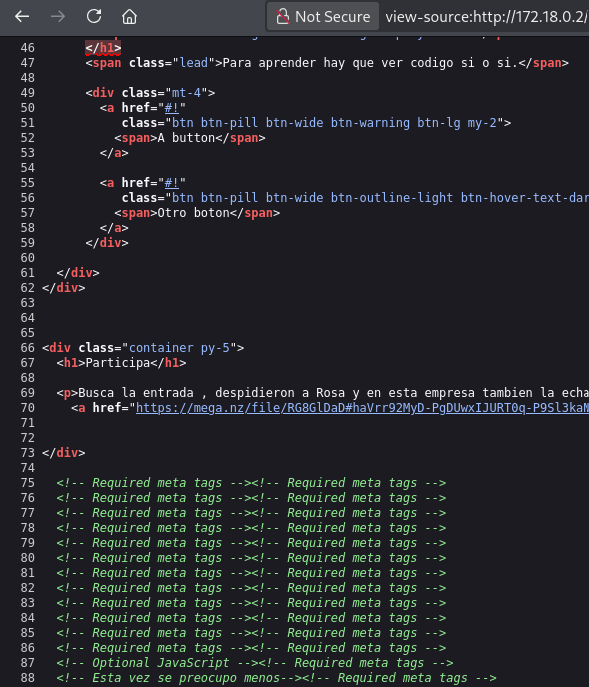Click the 'btn-warning' class name on line 51

pos(370,123)
